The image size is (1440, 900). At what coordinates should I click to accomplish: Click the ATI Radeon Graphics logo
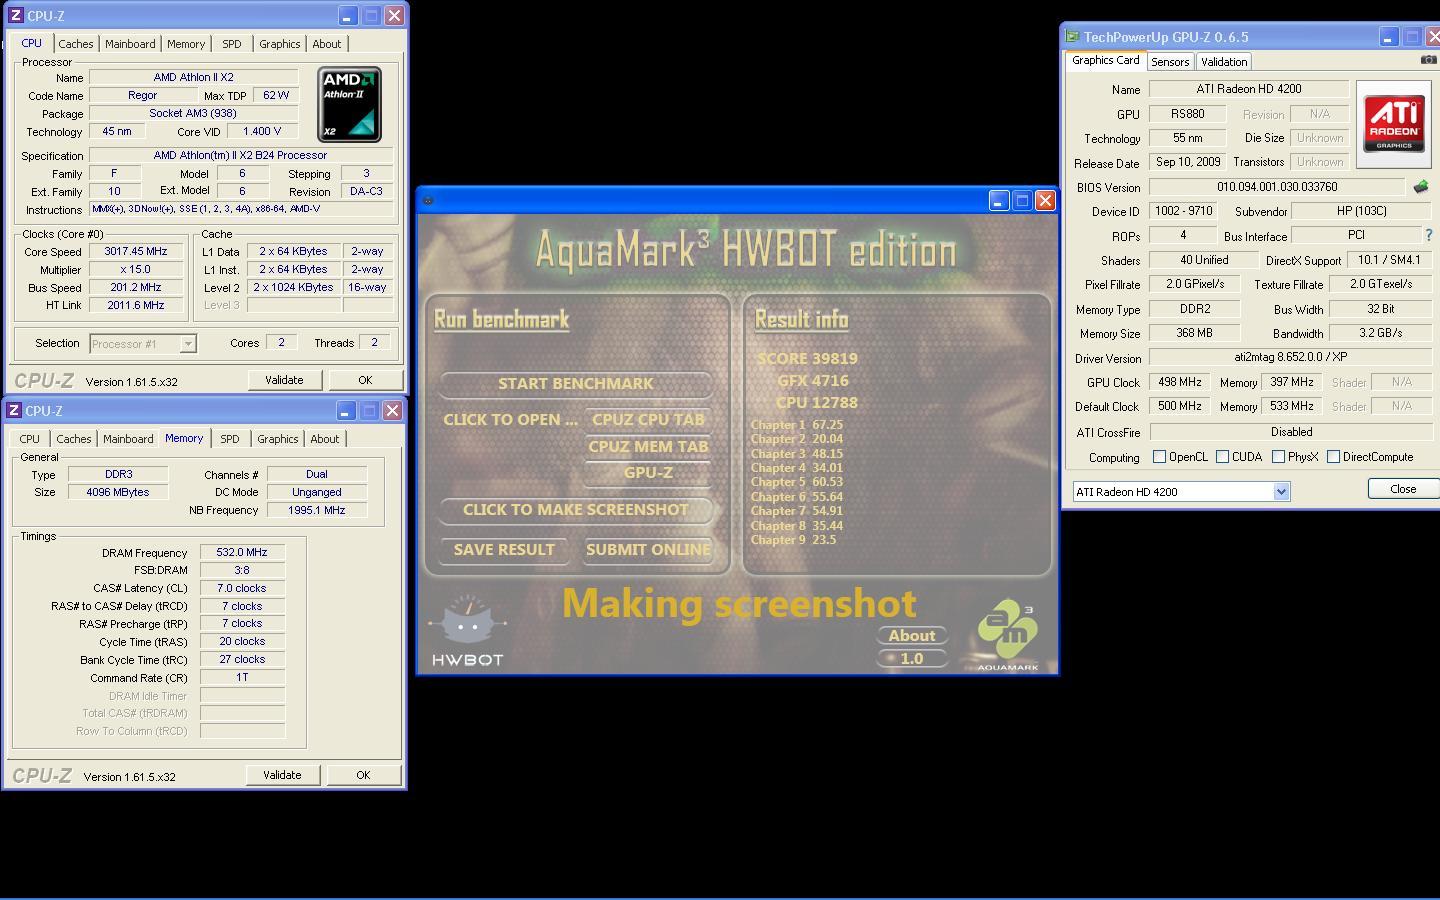click(x=1394, y=124)
